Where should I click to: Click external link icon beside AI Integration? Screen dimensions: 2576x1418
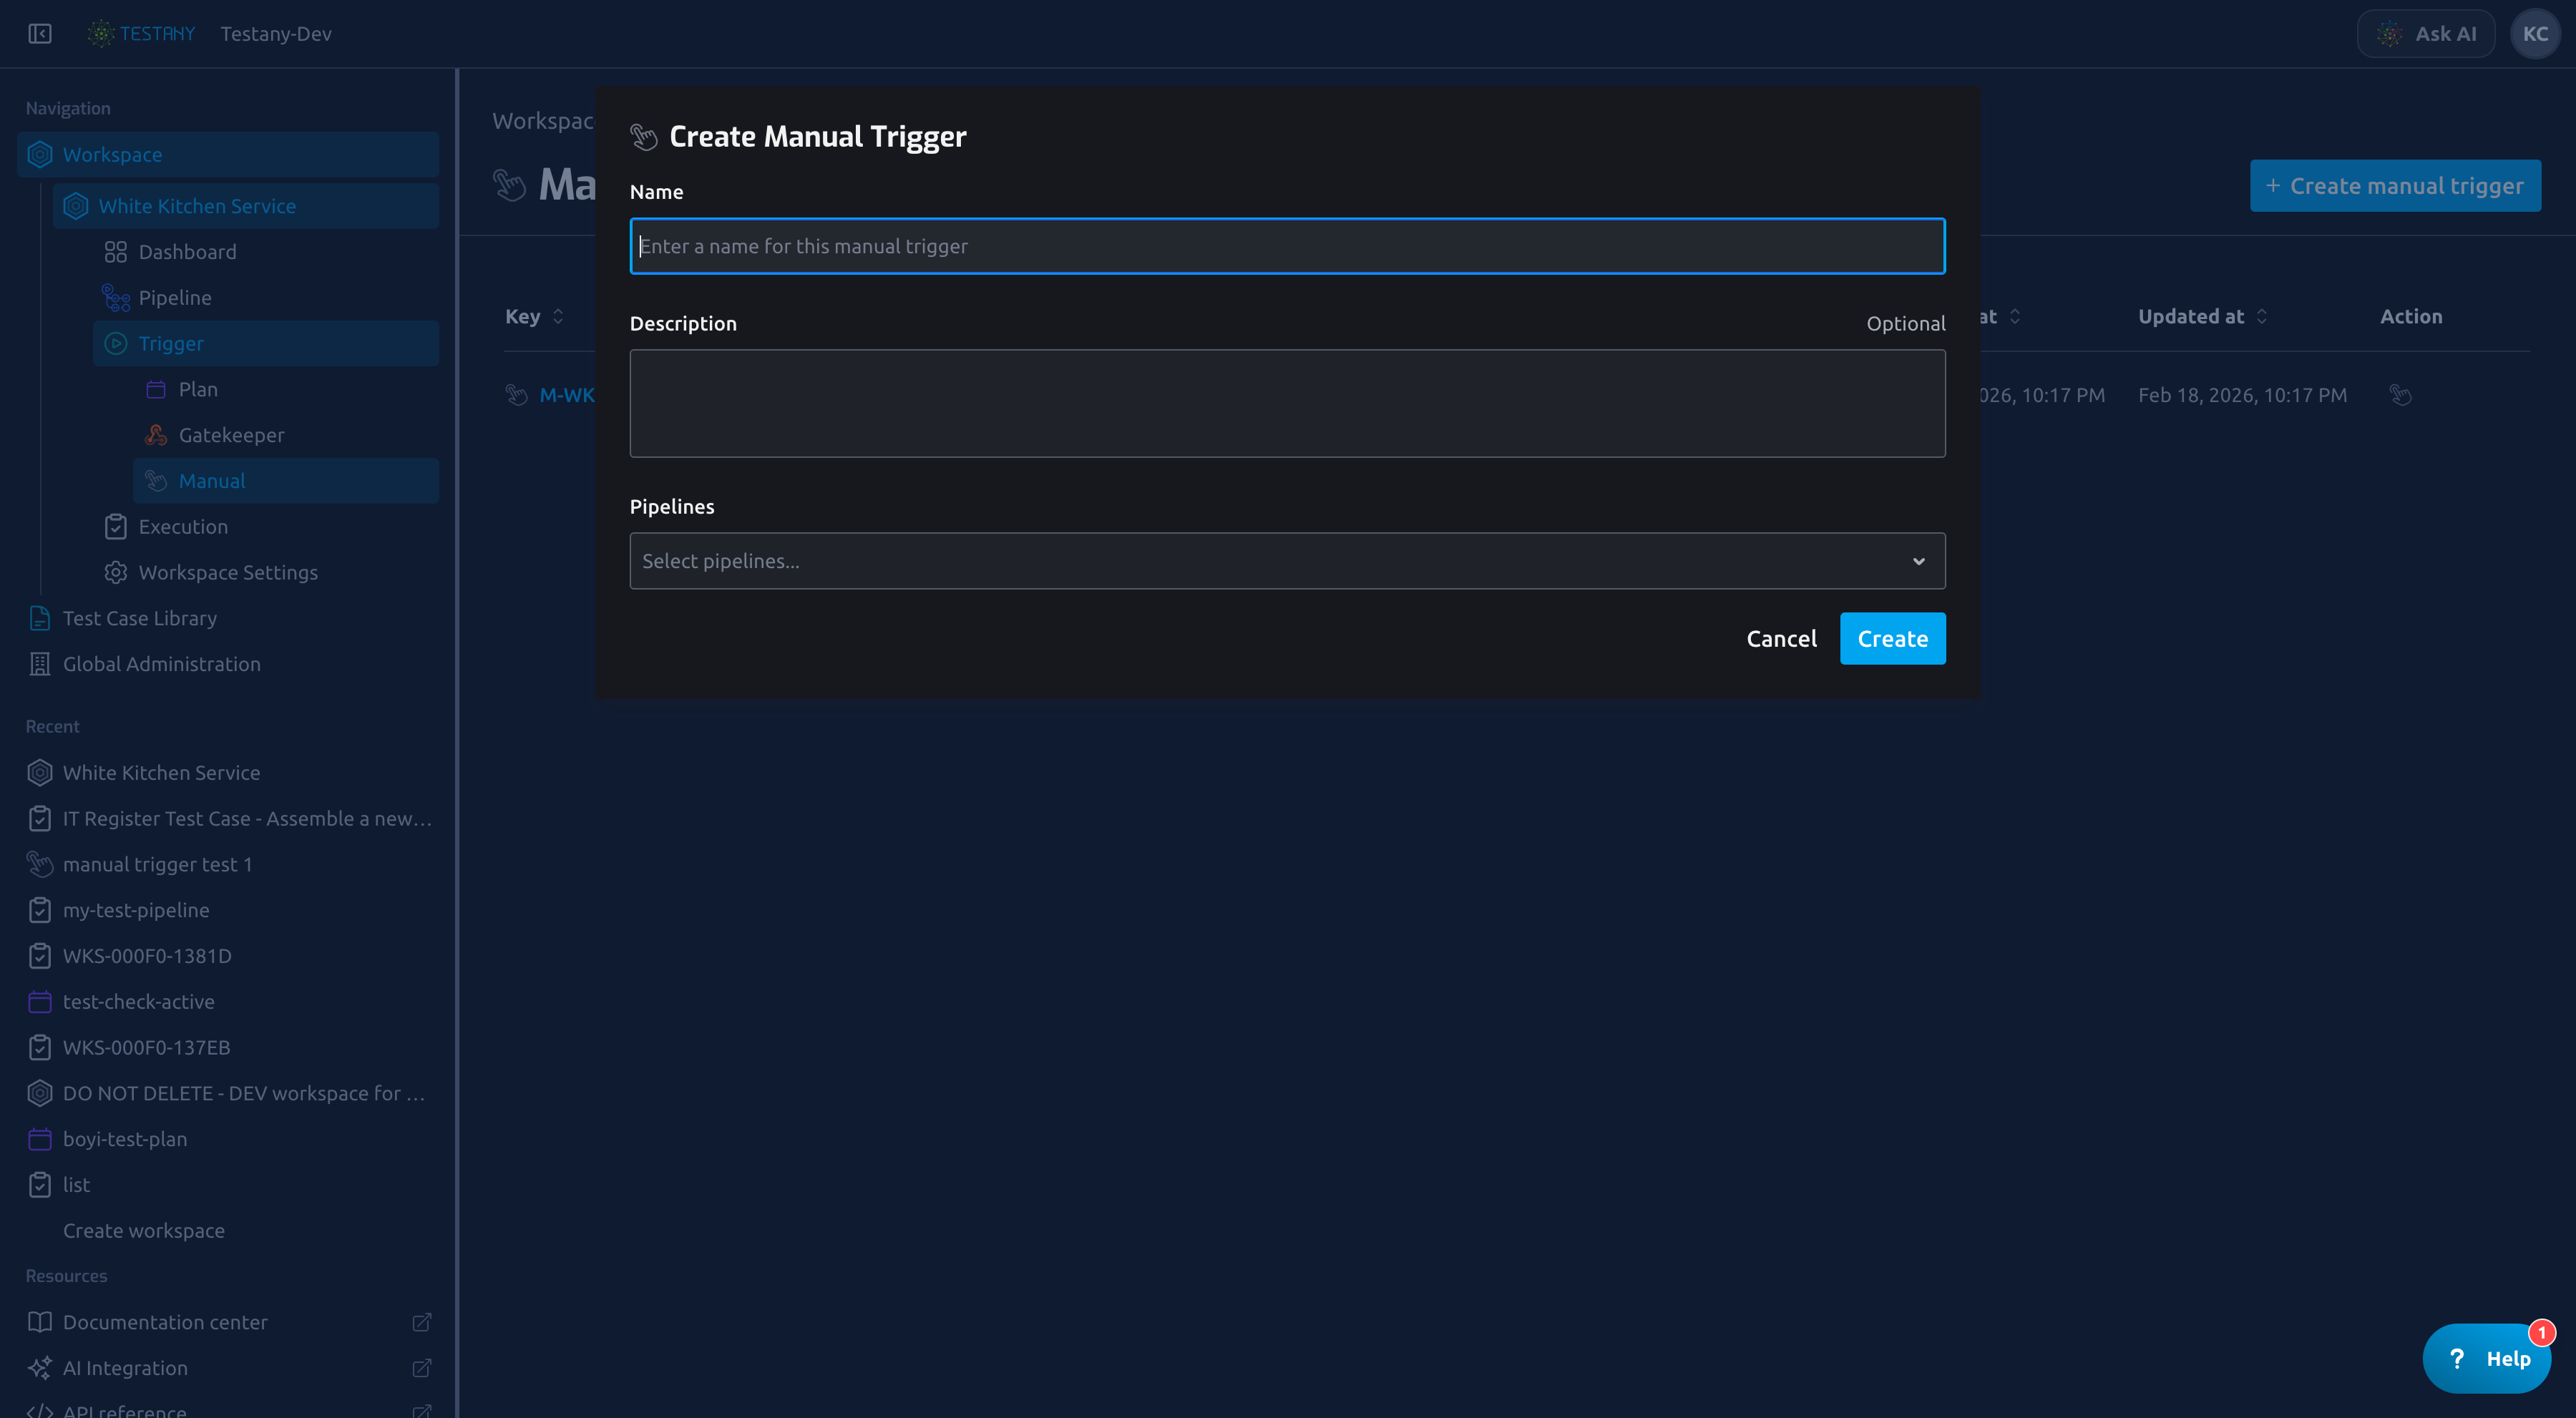(x=422, y=1368)
